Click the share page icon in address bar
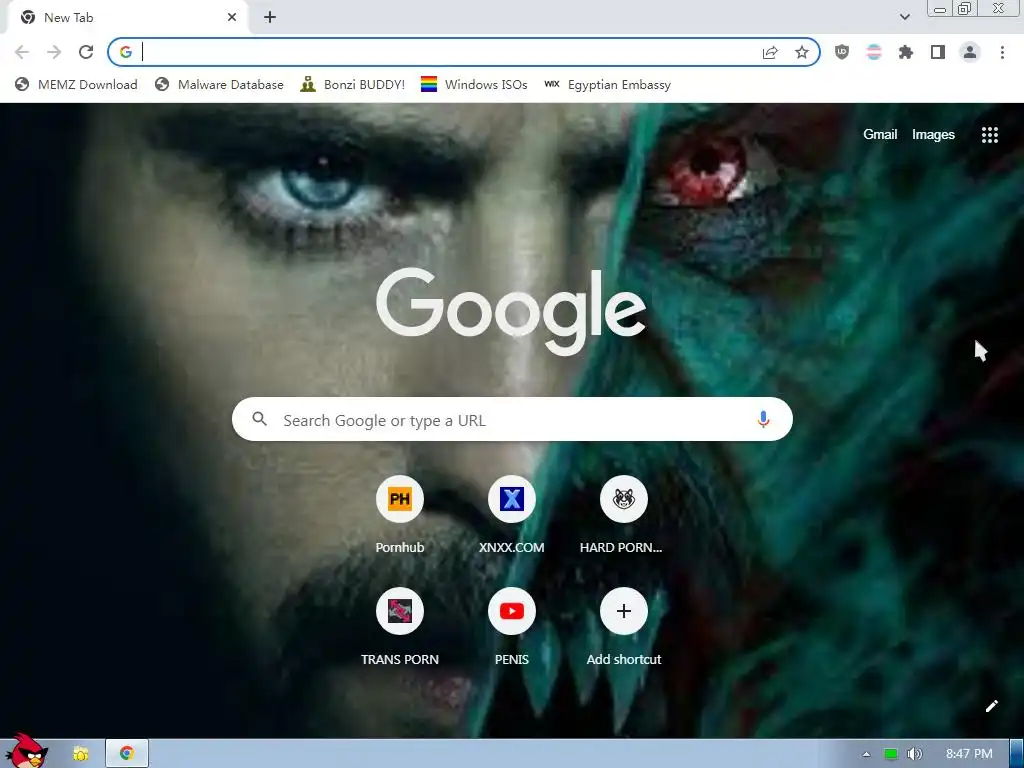This screenshot has width=1024, height=768. tap(770, 52)
